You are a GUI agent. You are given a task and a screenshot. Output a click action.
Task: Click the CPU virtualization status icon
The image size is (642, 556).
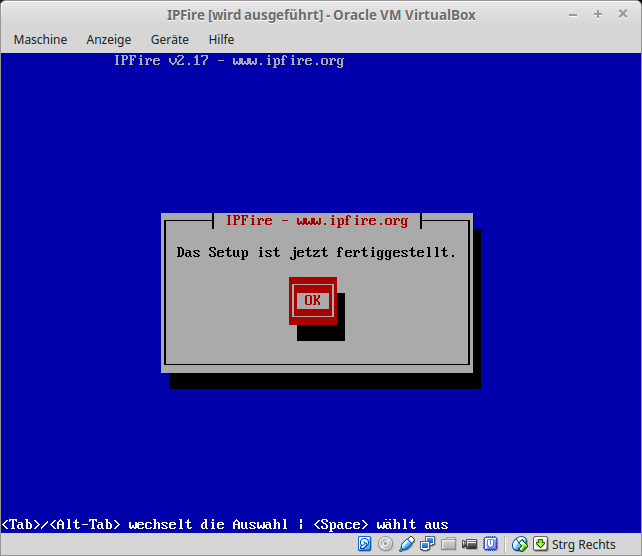[490, 544]
